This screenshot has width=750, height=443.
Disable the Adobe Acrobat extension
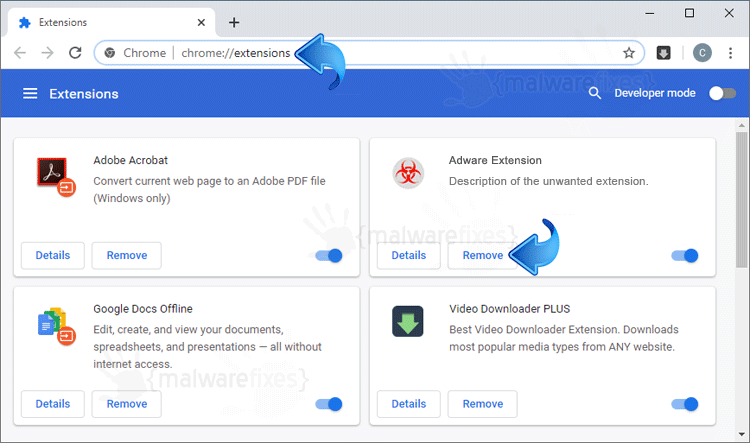tap(329, 255)
